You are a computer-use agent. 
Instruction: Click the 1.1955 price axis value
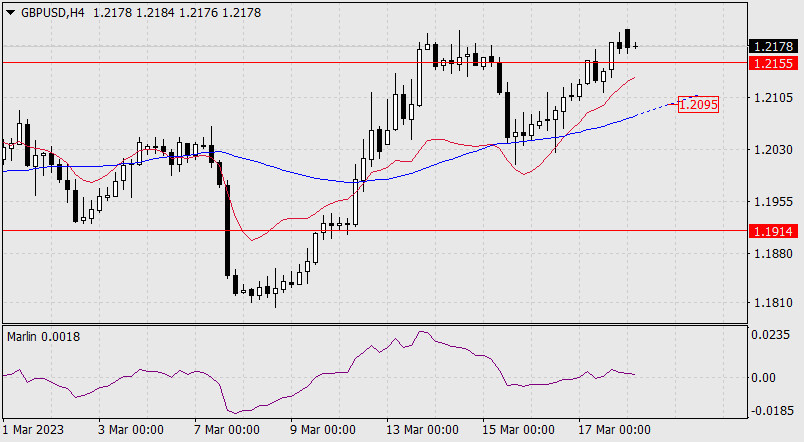pos(772,201)
